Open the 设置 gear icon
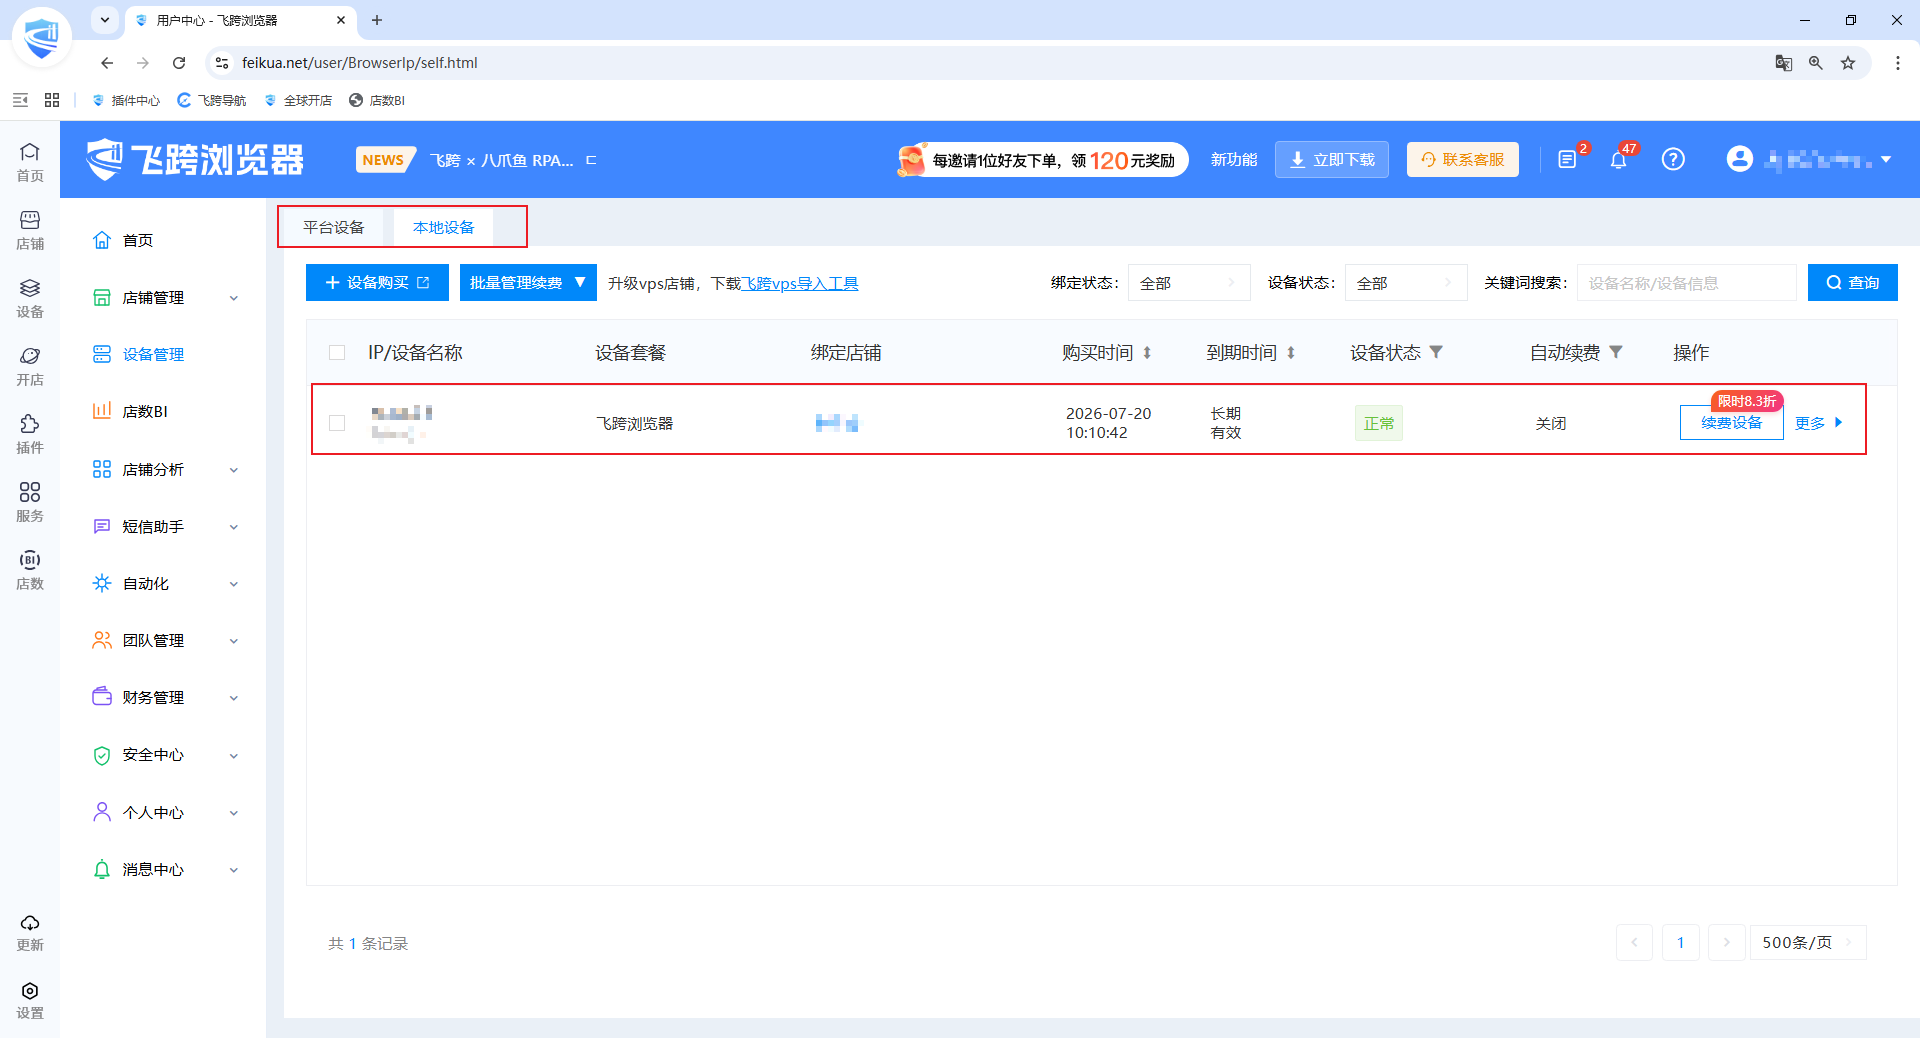This screenshot has height=1038, width=1920. click(x=30, y=1000)
